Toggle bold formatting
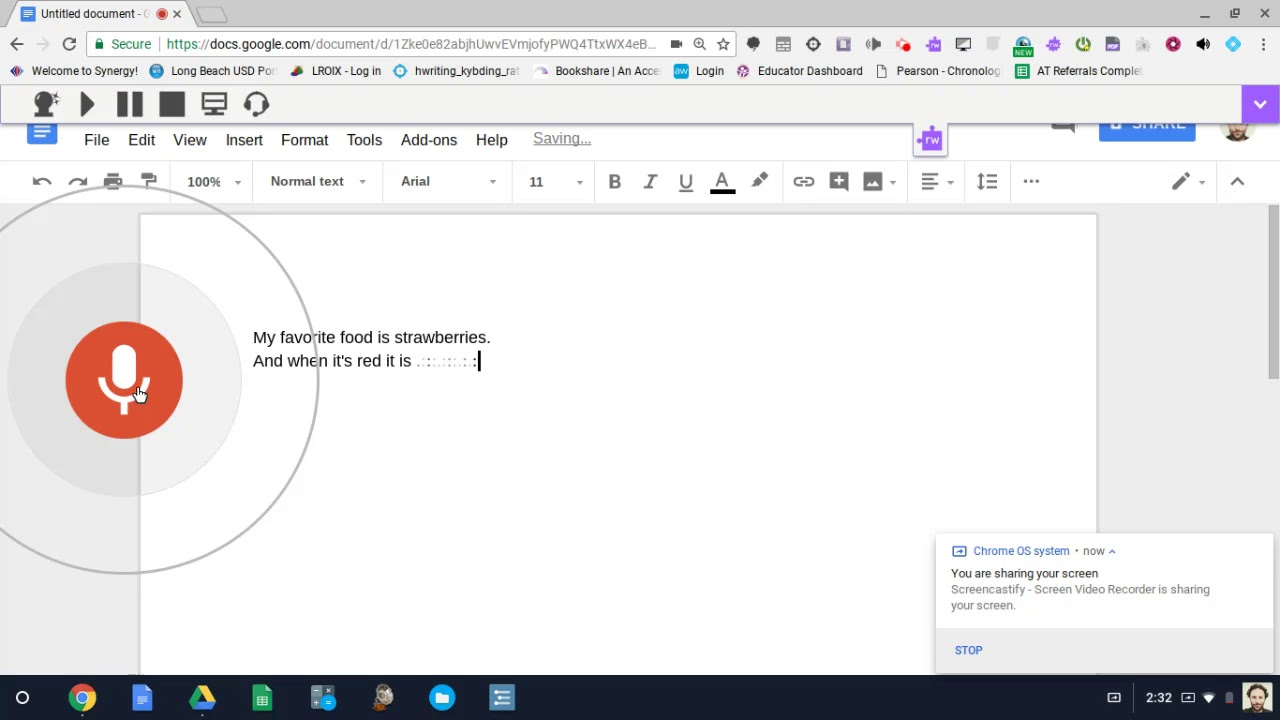Viewport: 1280px width, 720px height. [615, 181]
